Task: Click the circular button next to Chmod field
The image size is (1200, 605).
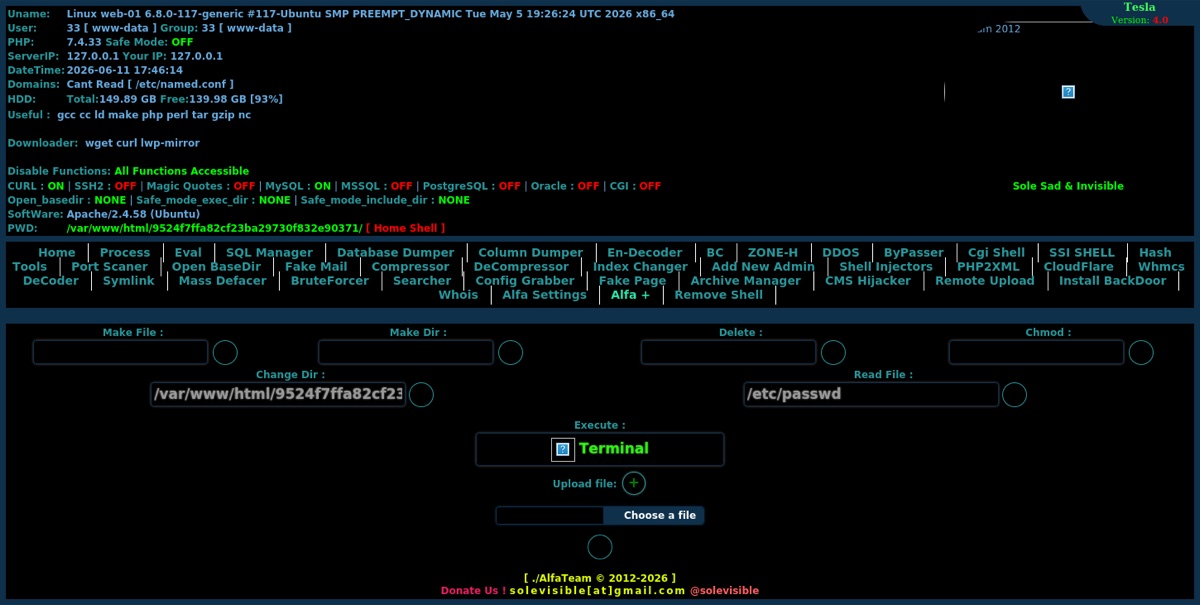Action: [x=1141, y=352]
